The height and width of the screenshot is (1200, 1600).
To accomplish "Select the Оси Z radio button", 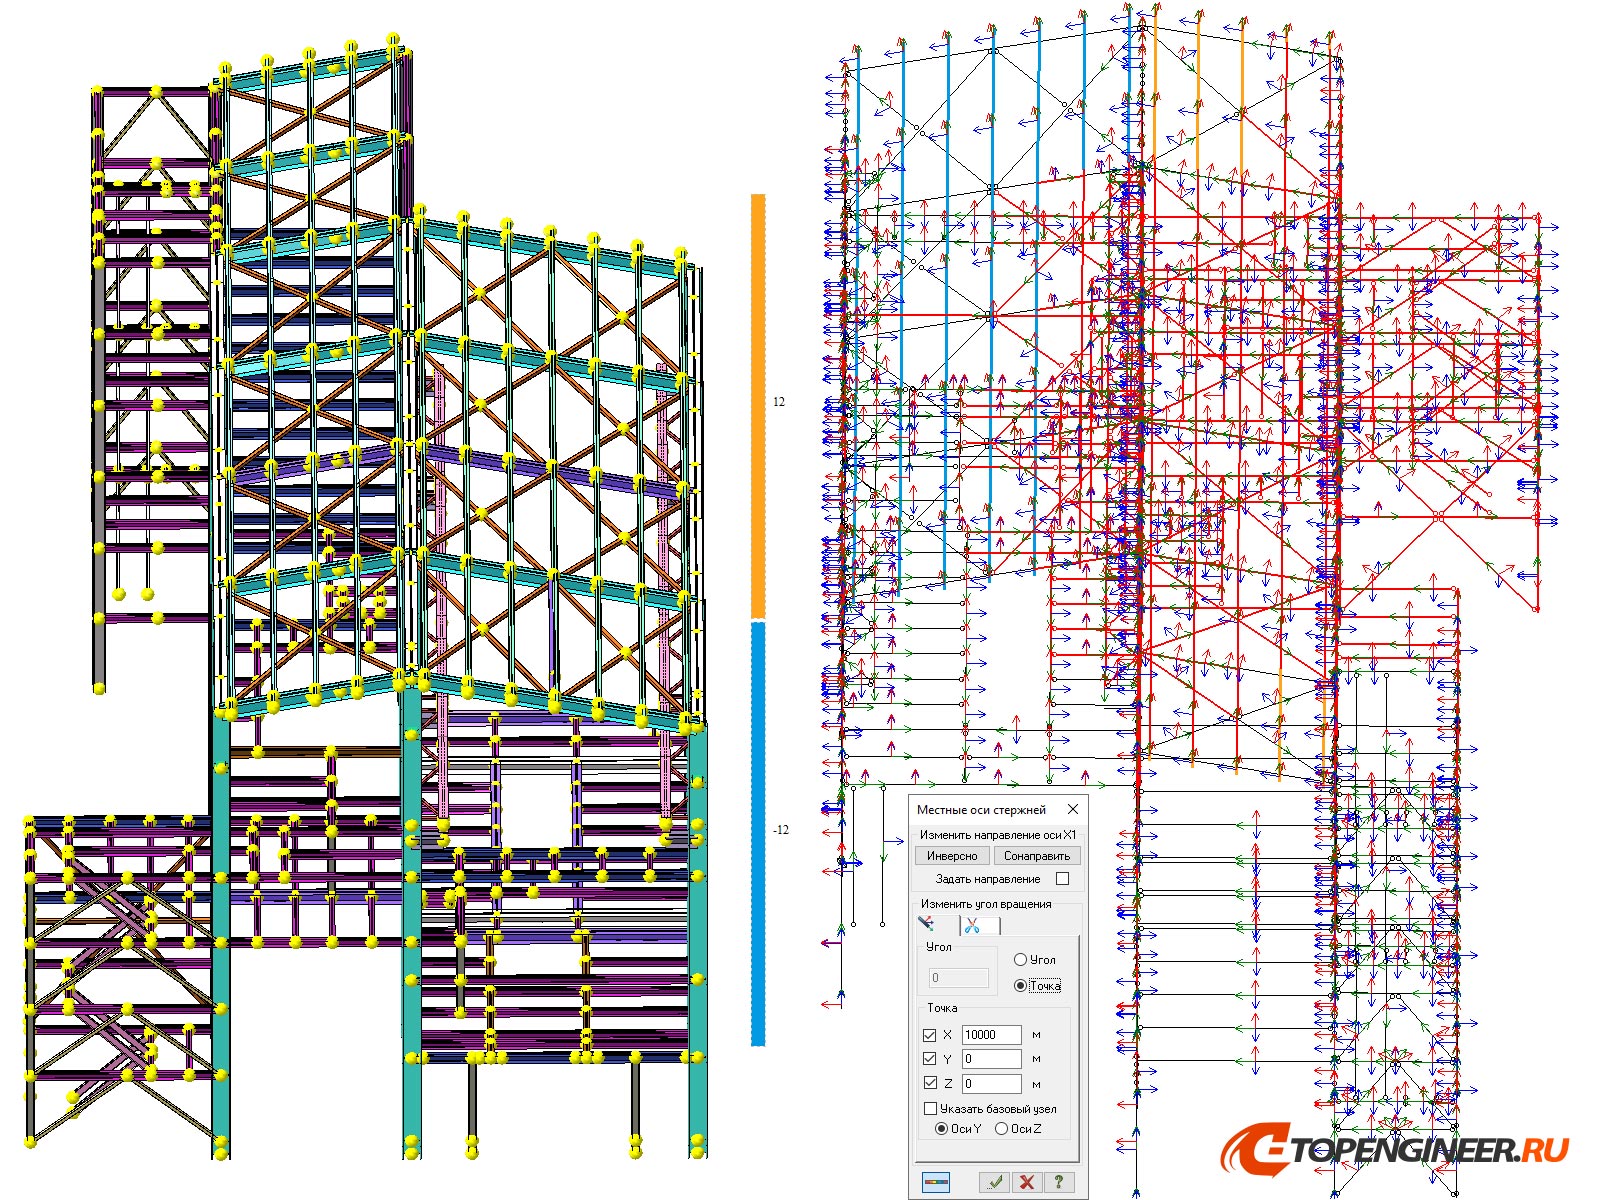I will pos(1002,1129).
